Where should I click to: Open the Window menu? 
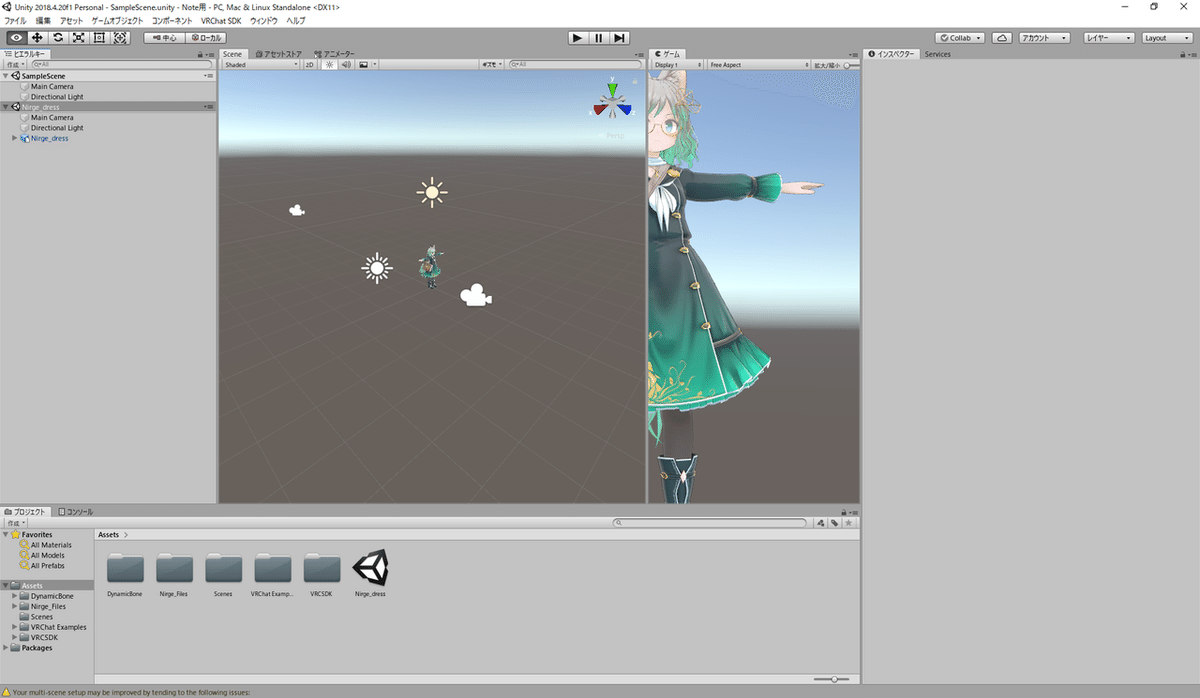263,20
